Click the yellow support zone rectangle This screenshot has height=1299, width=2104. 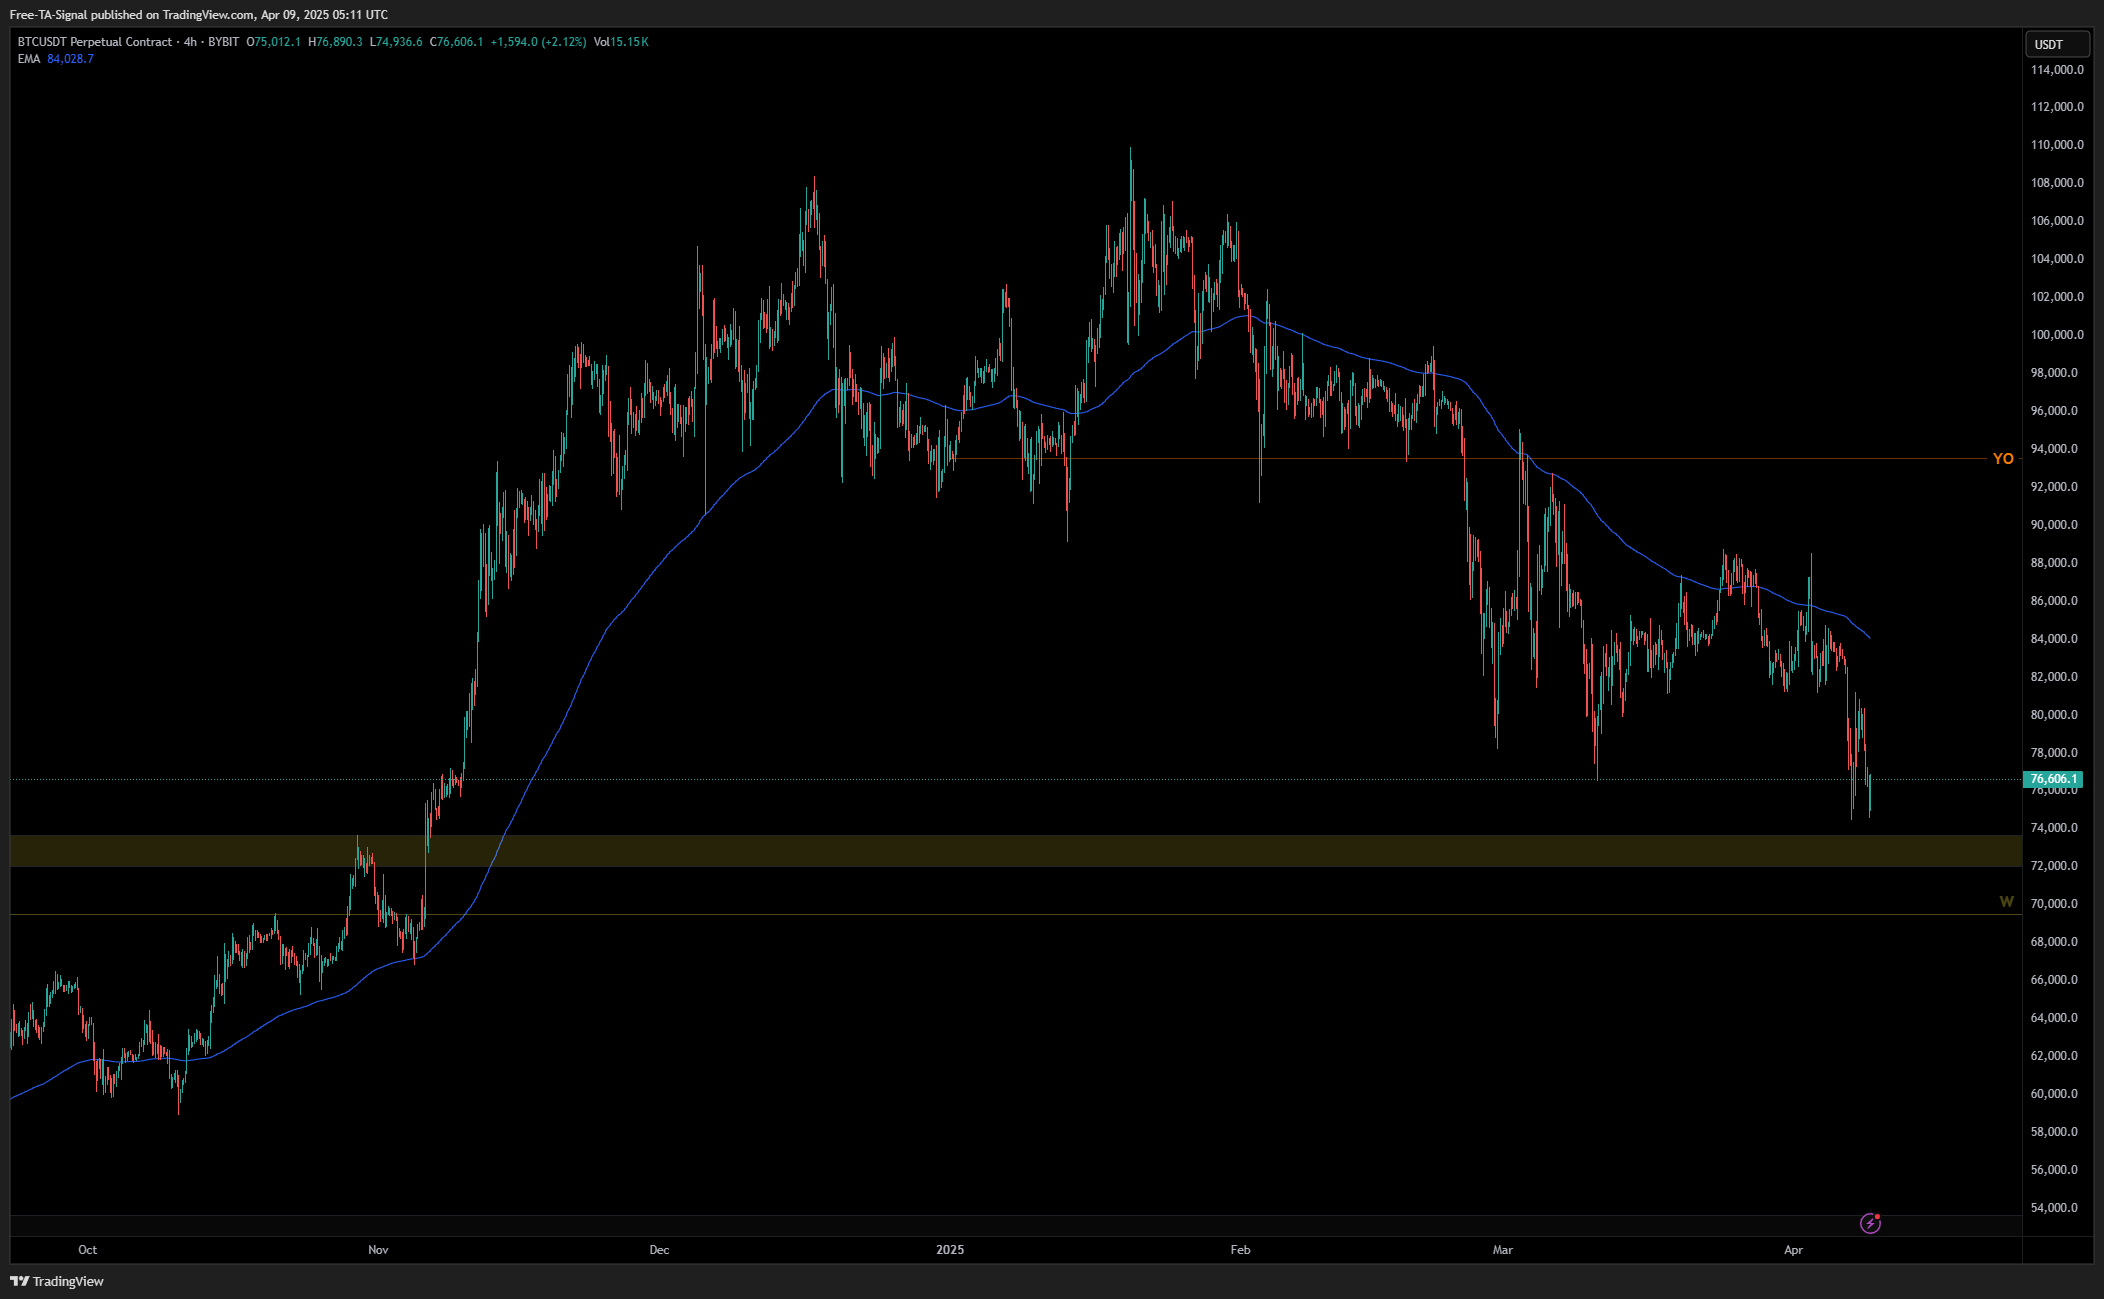pyautogui.click(x=1016, y=850)
